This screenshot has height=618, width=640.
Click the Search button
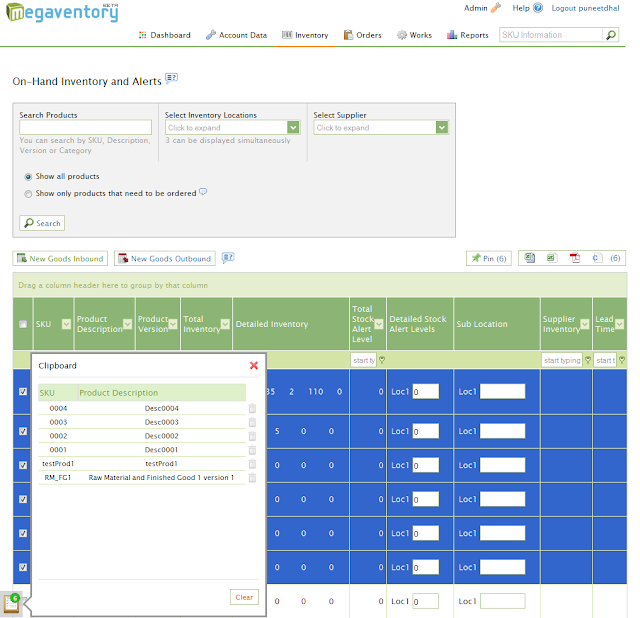click(42, 223)
